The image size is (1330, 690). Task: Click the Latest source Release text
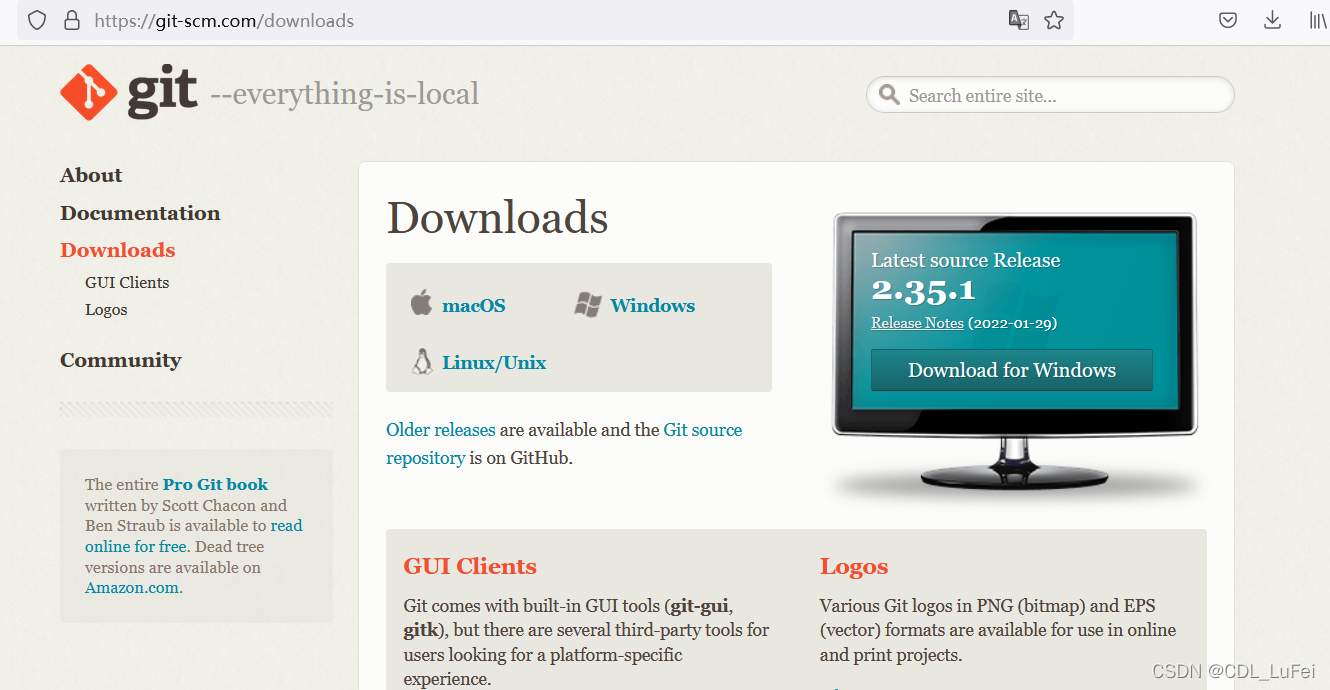[965, 260]
